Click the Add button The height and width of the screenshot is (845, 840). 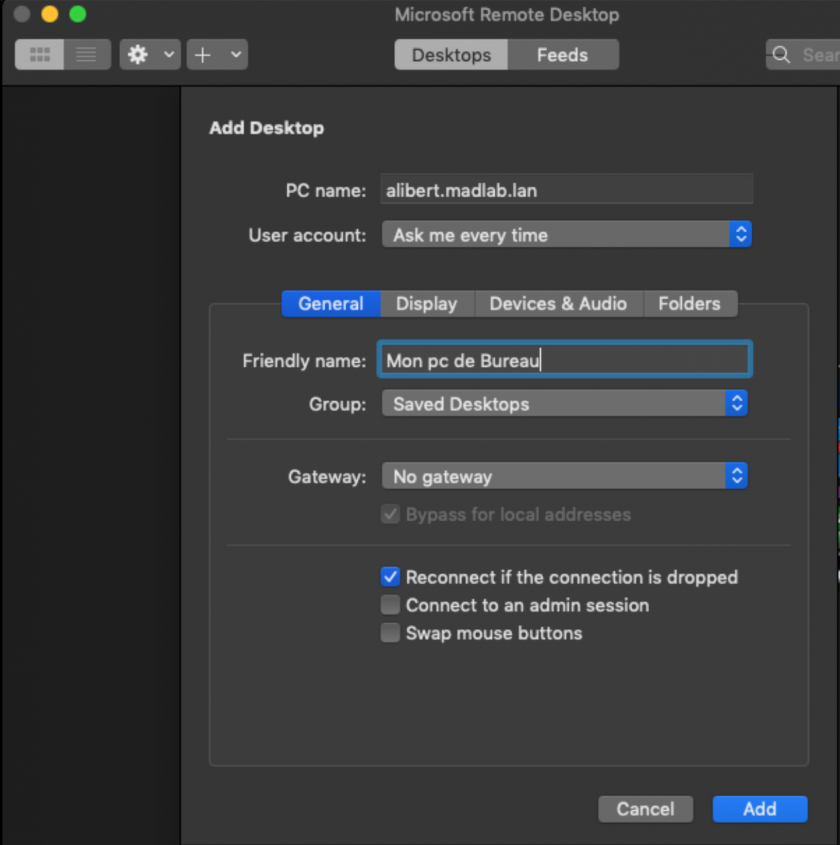(760, 808)
